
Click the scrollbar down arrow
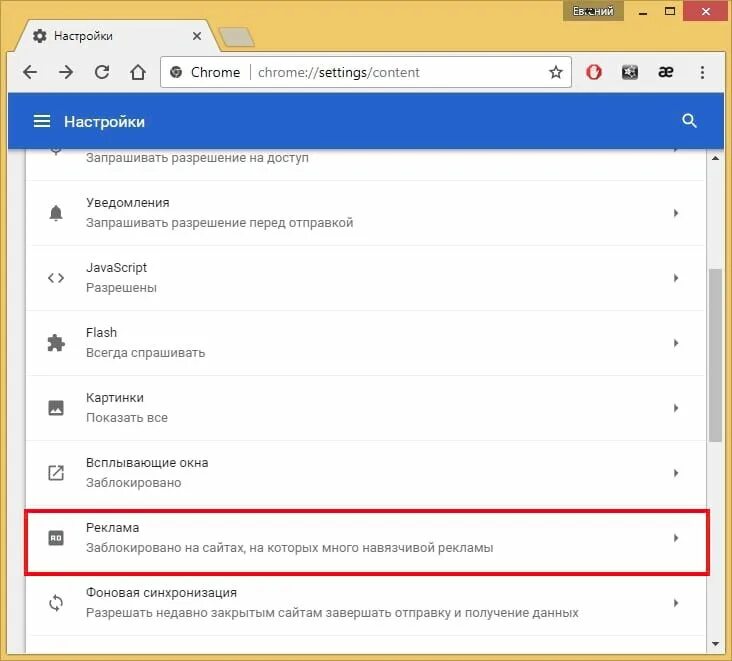click(x=715, y=644)
